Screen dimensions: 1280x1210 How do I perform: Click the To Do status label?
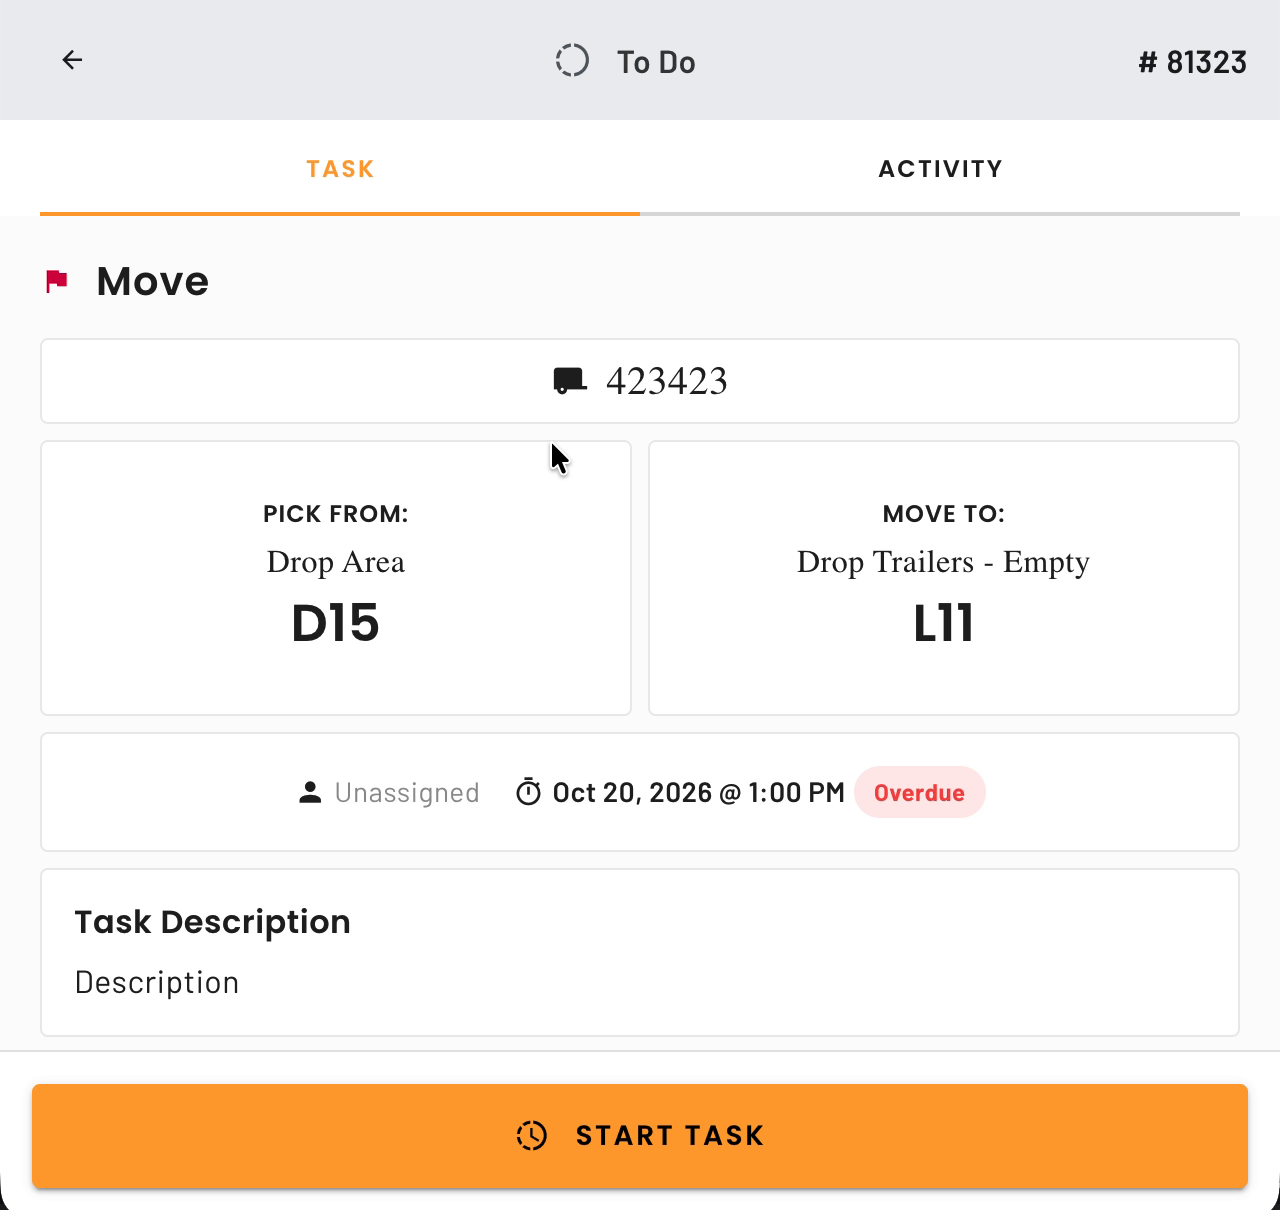(656, 62)
